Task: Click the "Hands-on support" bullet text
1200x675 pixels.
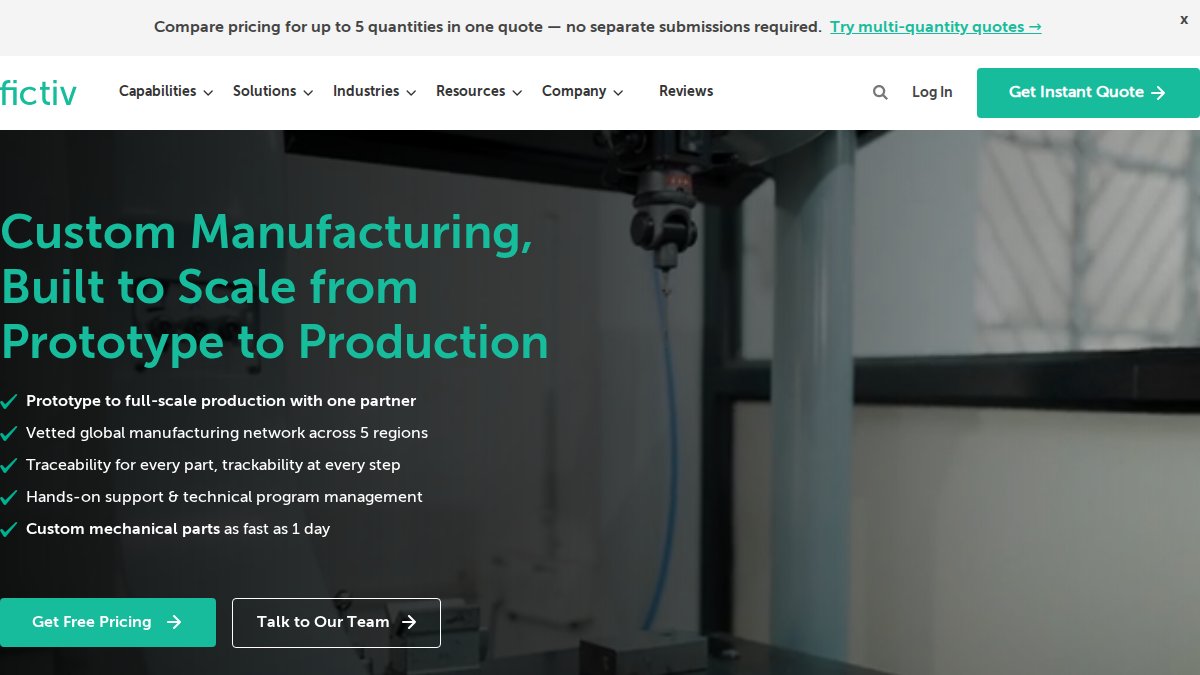Action: click(x=224, y=497)
